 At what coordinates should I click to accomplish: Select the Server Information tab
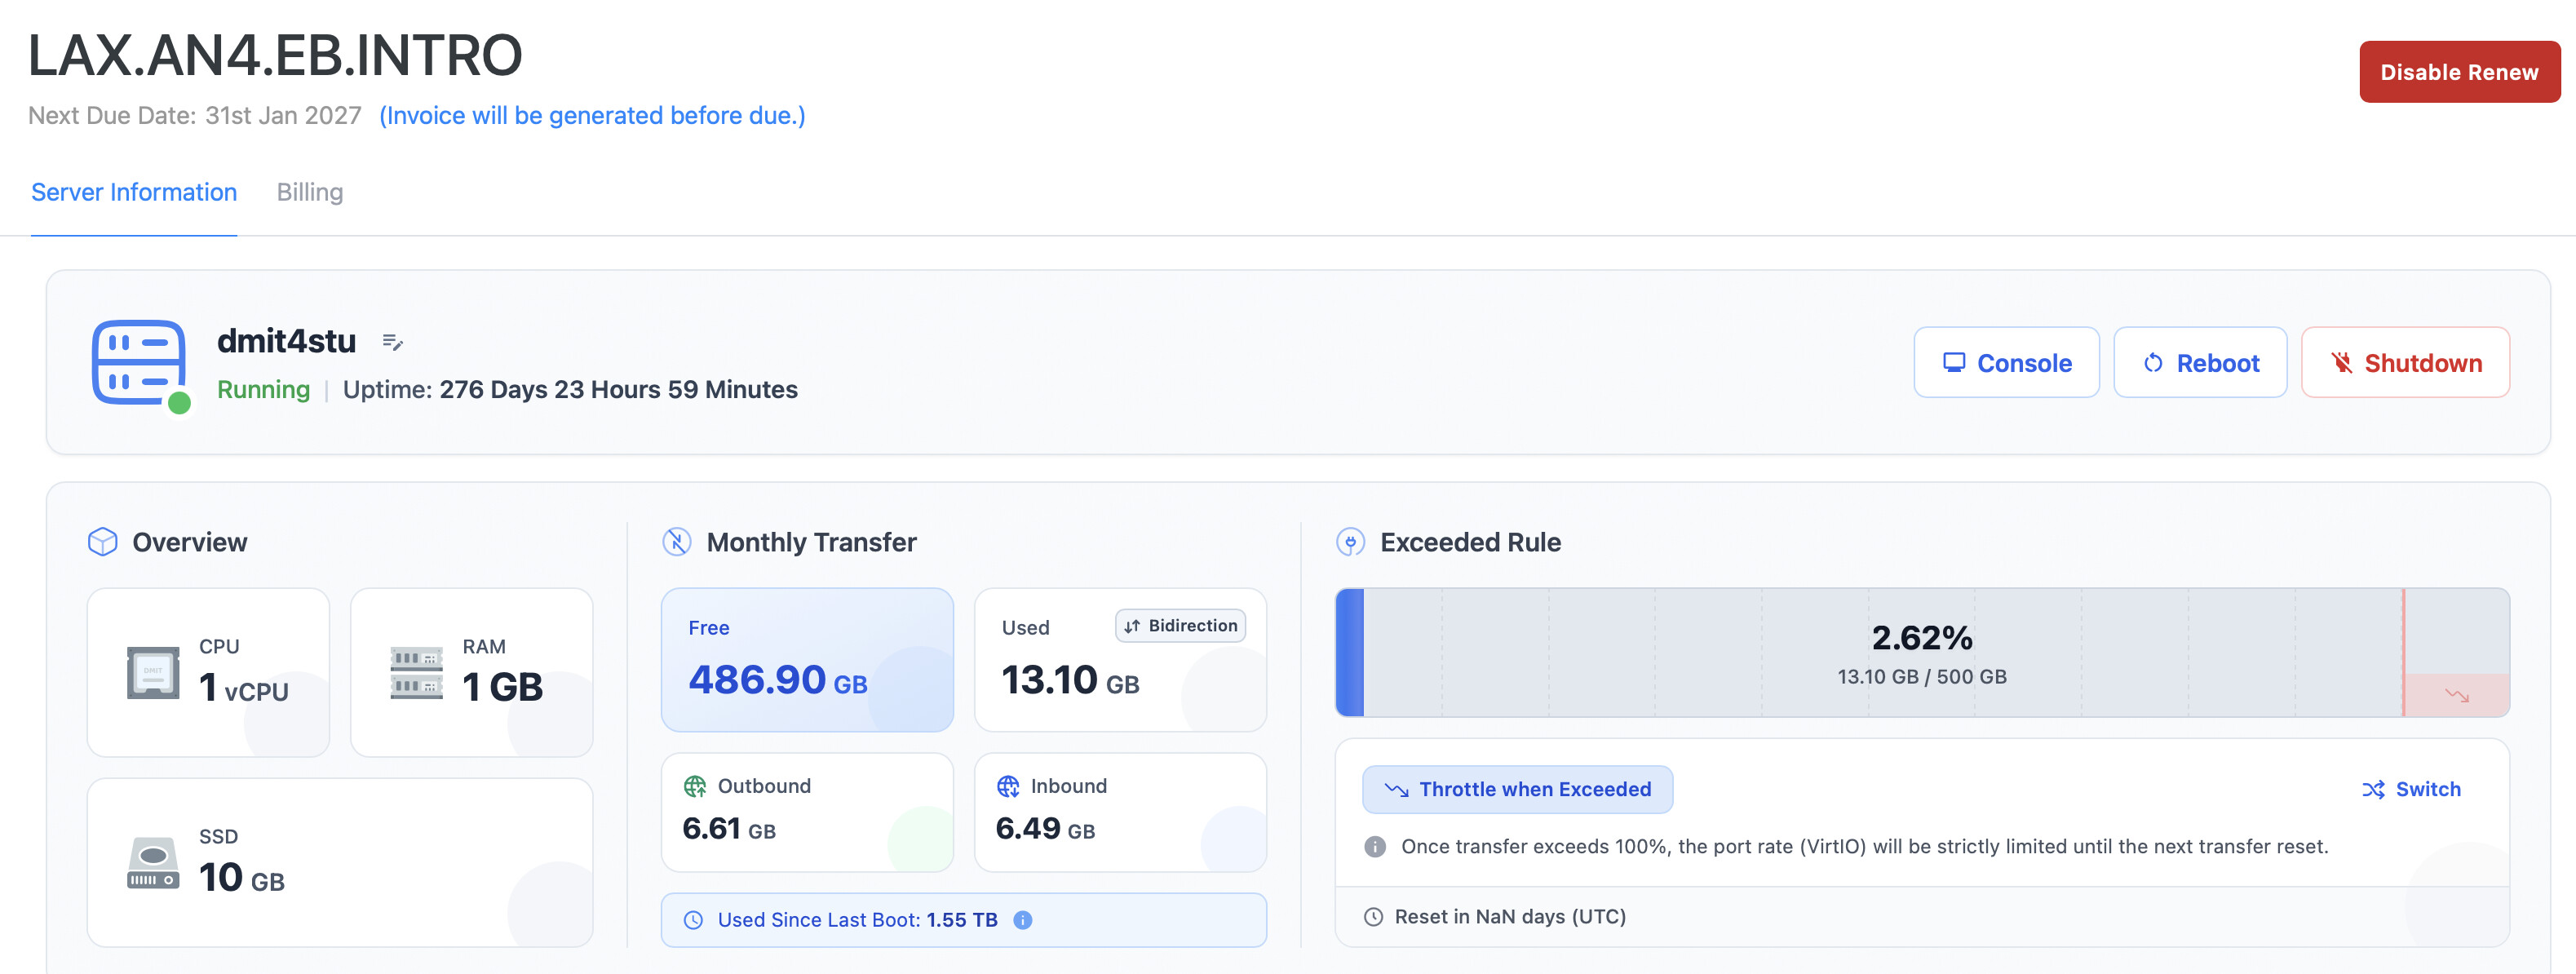(134, 192)
